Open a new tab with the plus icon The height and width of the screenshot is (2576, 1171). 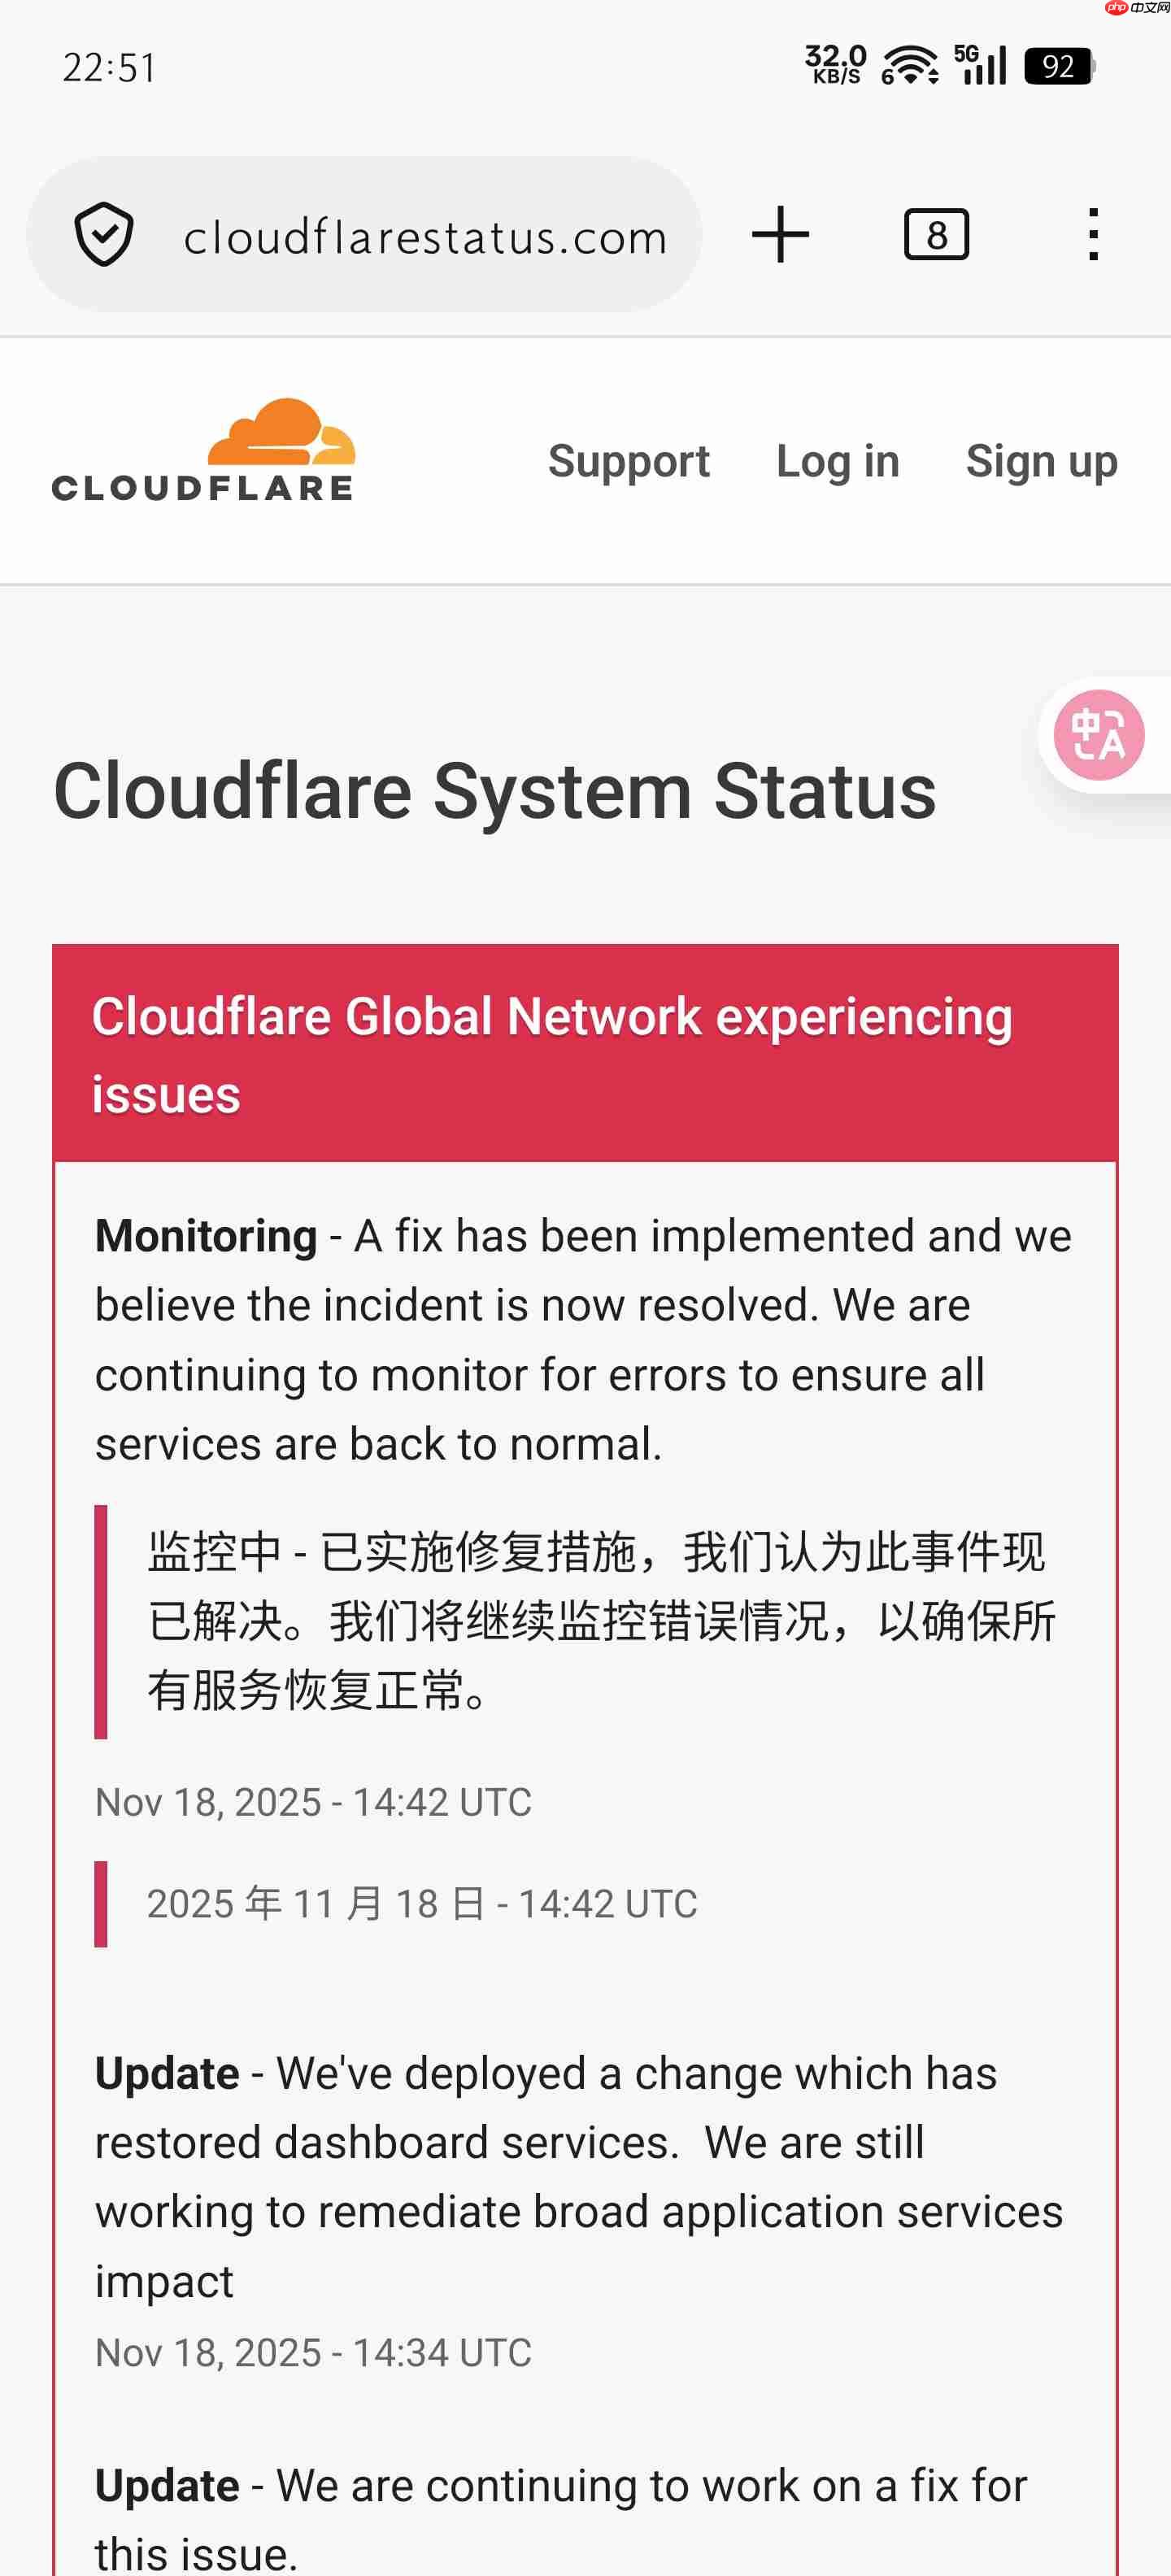(x=779, y=234)
